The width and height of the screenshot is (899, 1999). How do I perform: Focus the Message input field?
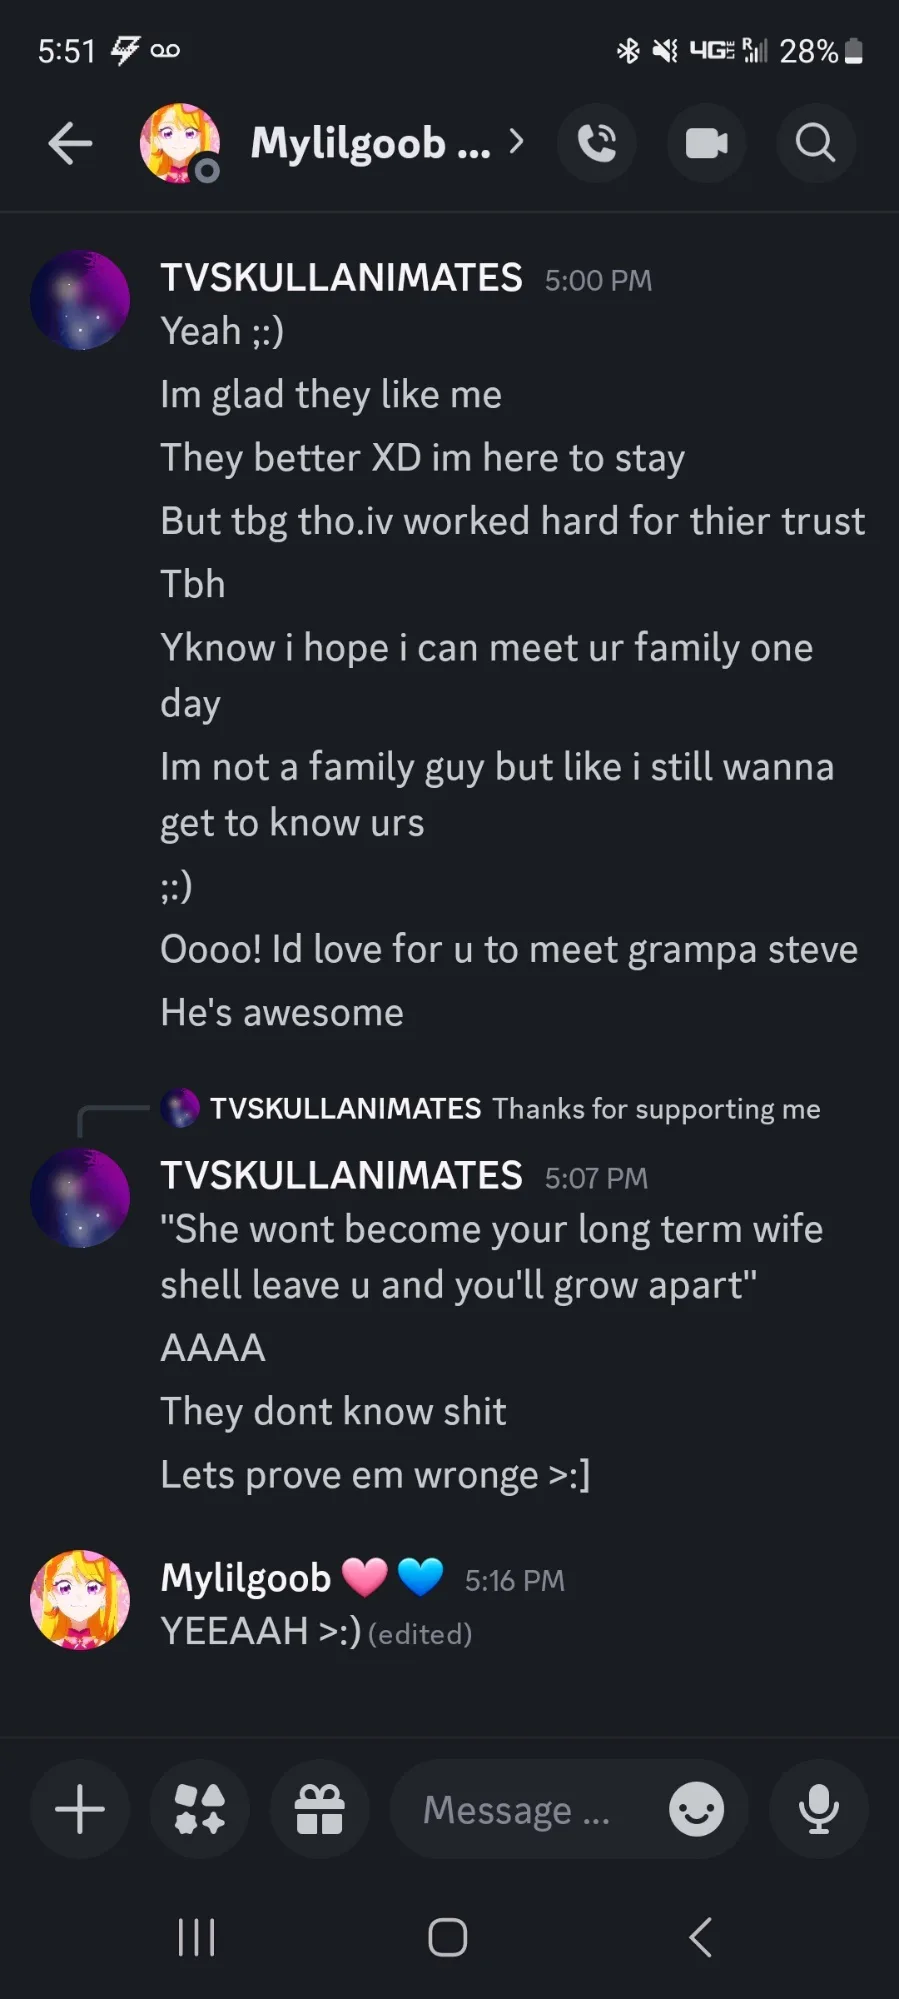click(520, 1809)
